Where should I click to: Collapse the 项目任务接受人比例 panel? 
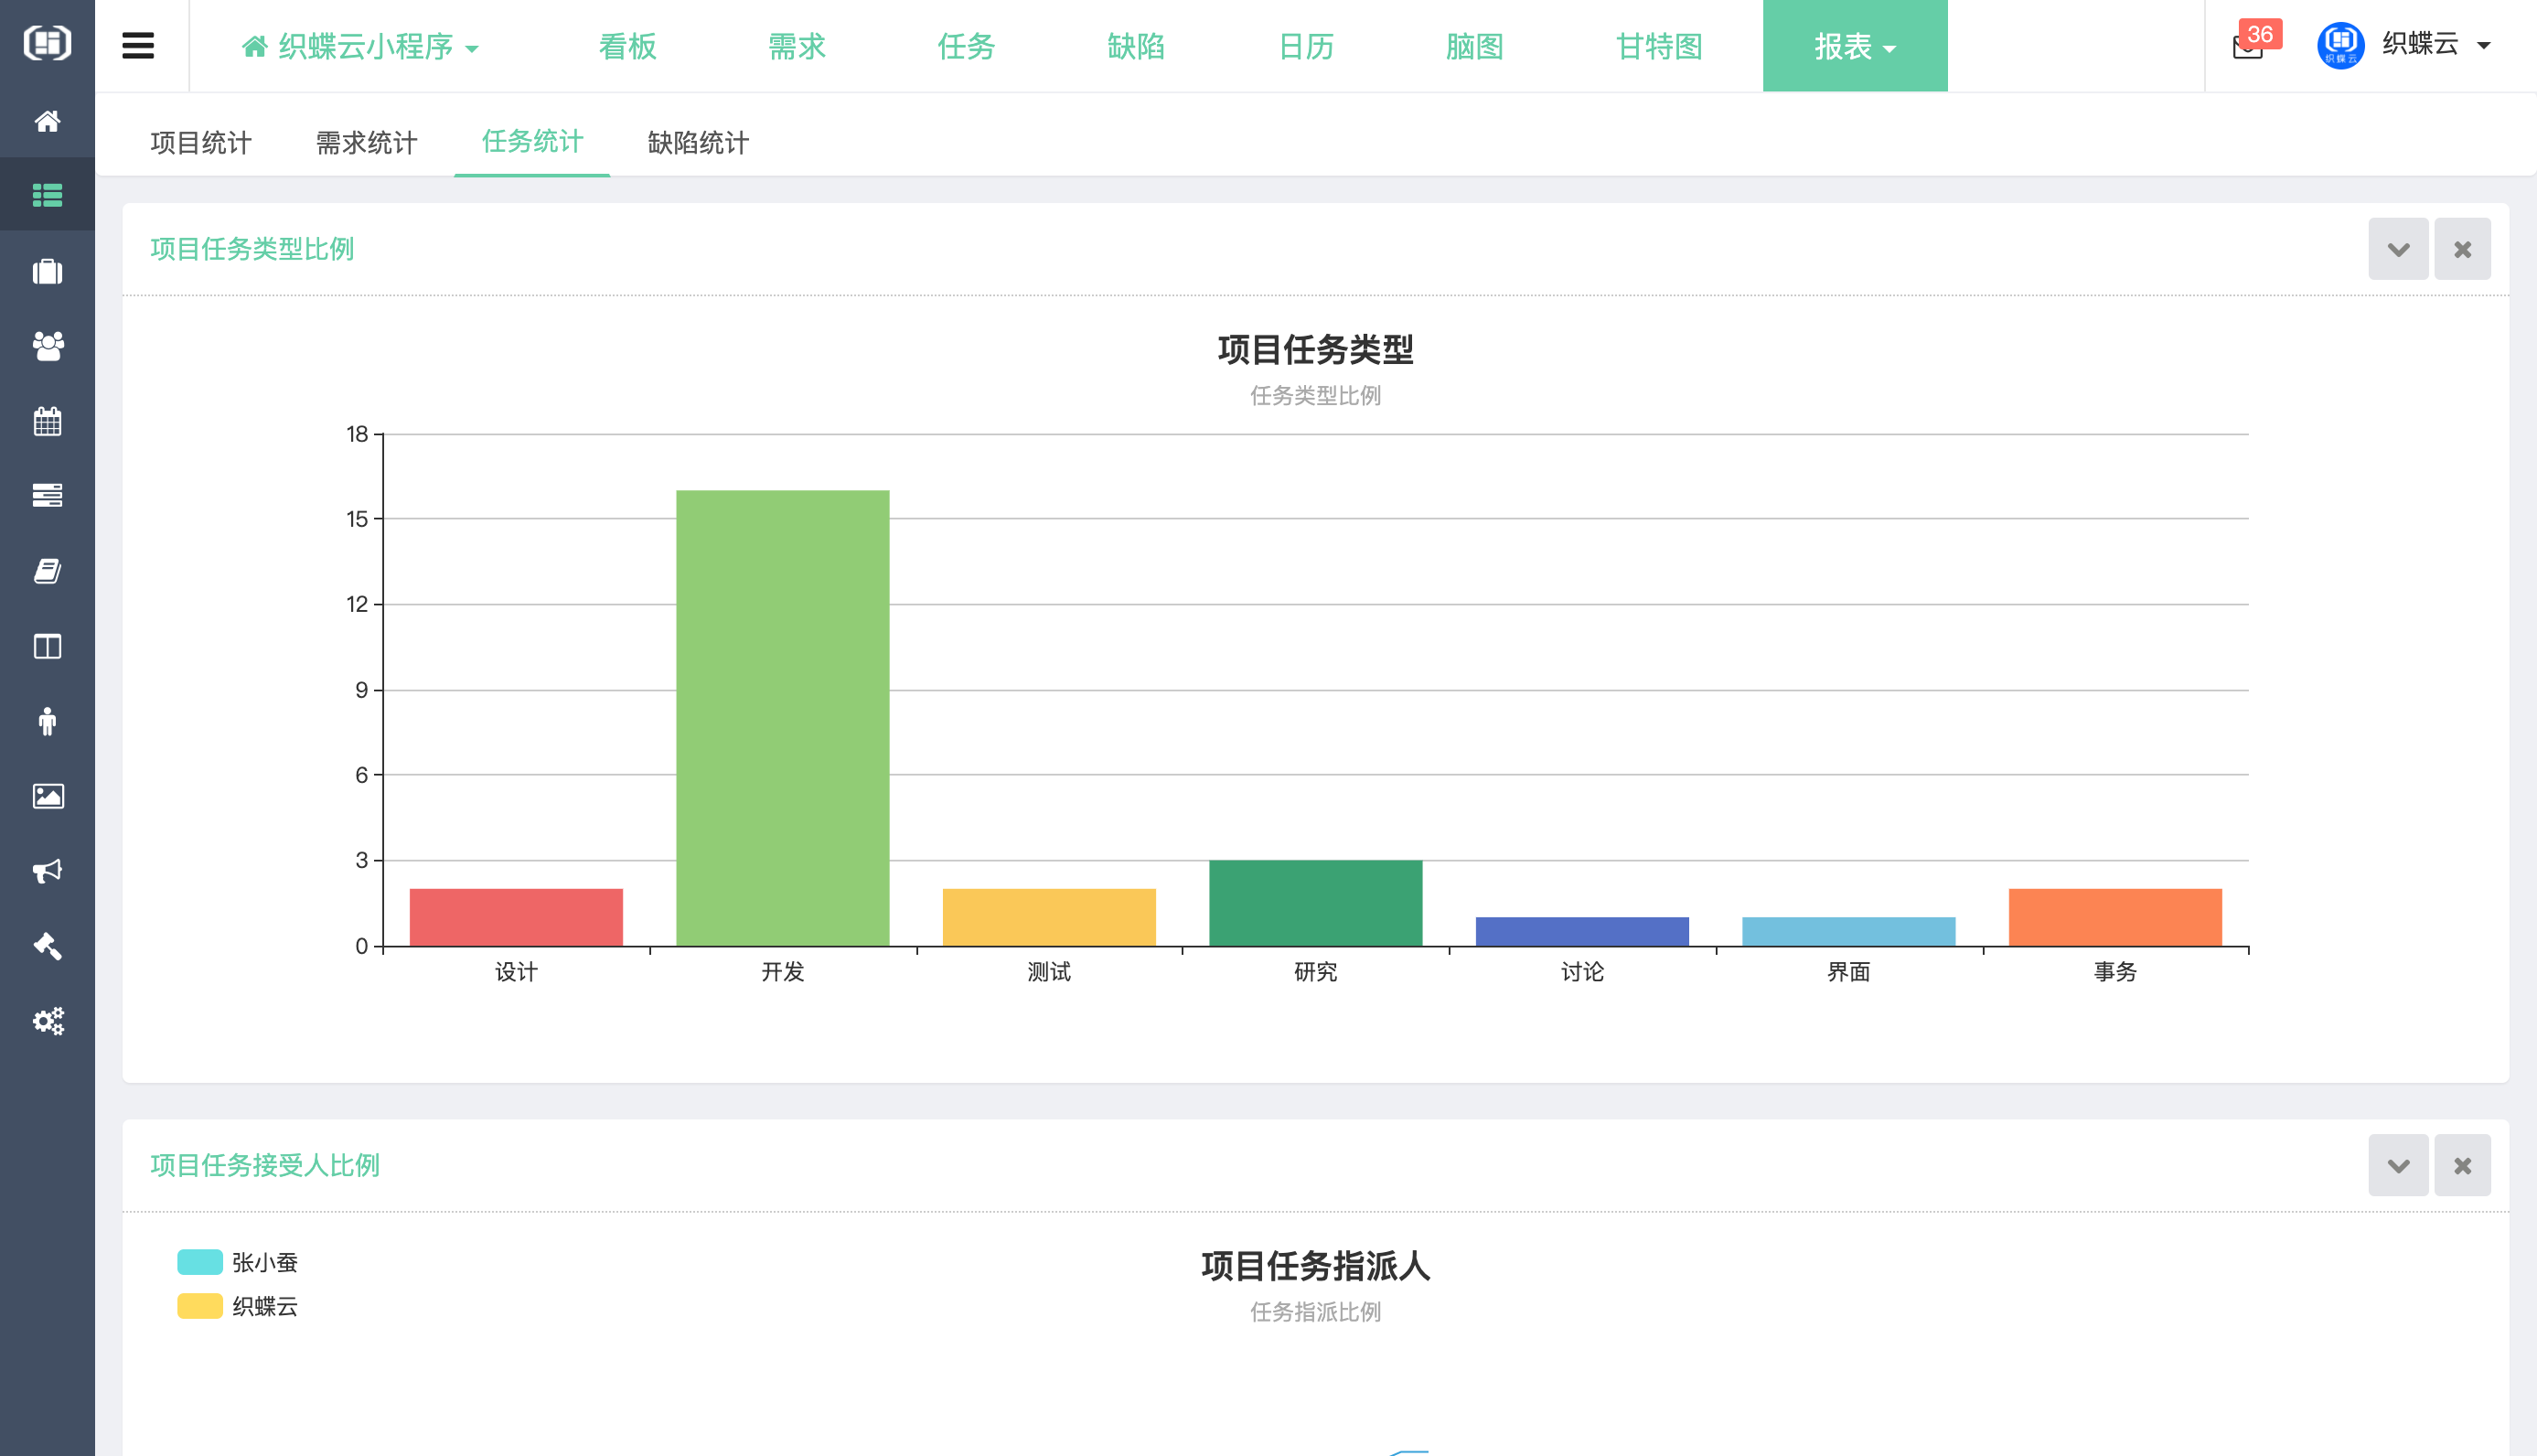pyautogui.click(x=2398, y=1165)
